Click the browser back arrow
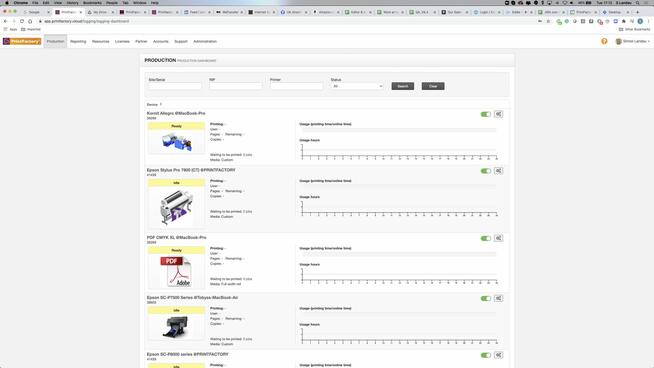Image resolution: width=654 pixels, height=368 pixels. pos(5,21)
